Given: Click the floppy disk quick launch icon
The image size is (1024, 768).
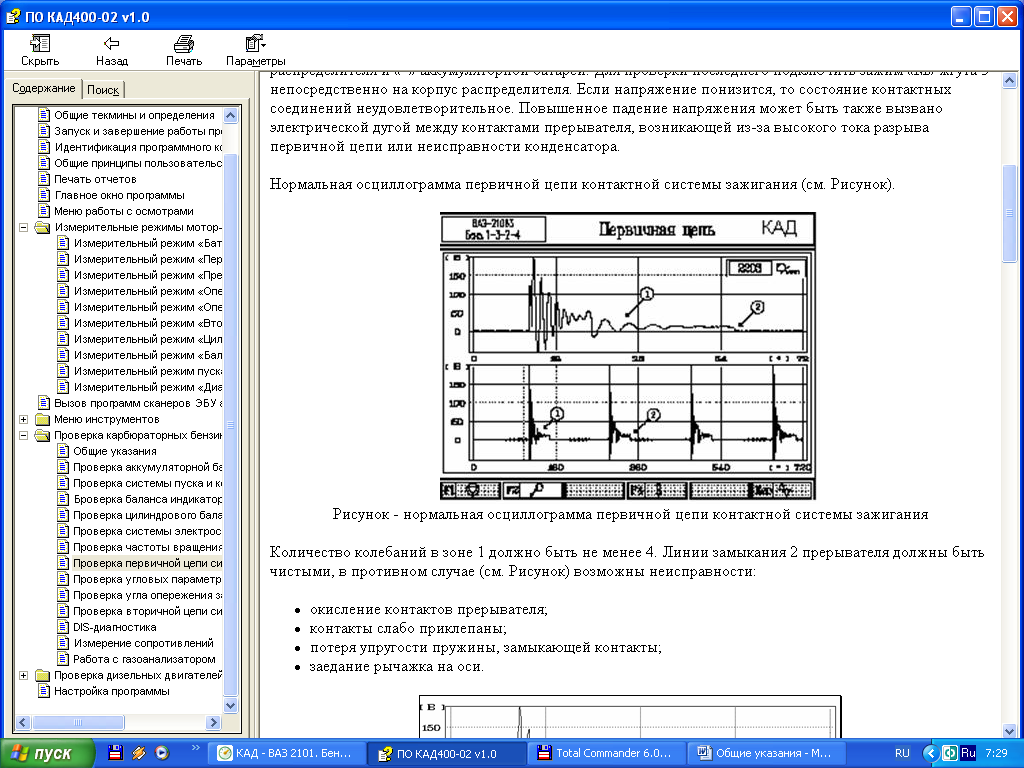Looking at the screenshot, I should point(115,753).
